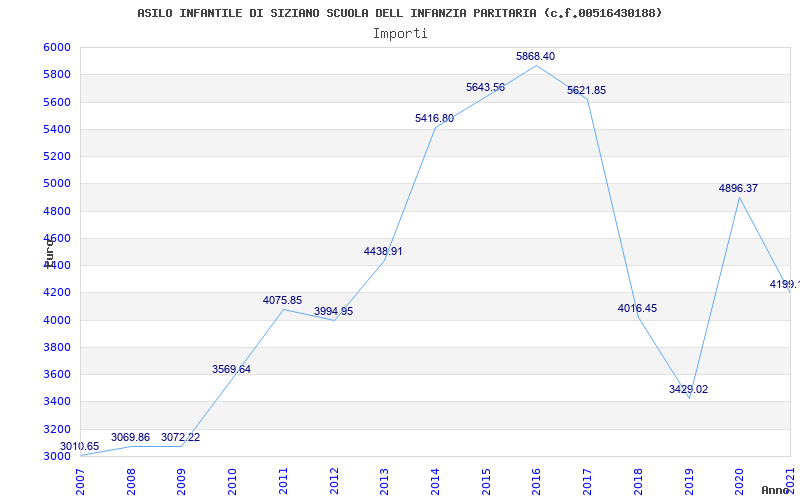Click the Euro y-axis title

[x=49, y=252]
